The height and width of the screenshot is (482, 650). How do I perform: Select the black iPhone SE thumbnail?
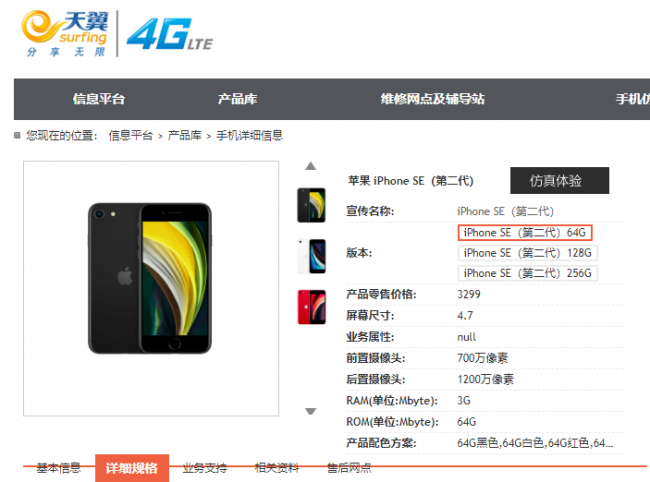click(311, 205)
